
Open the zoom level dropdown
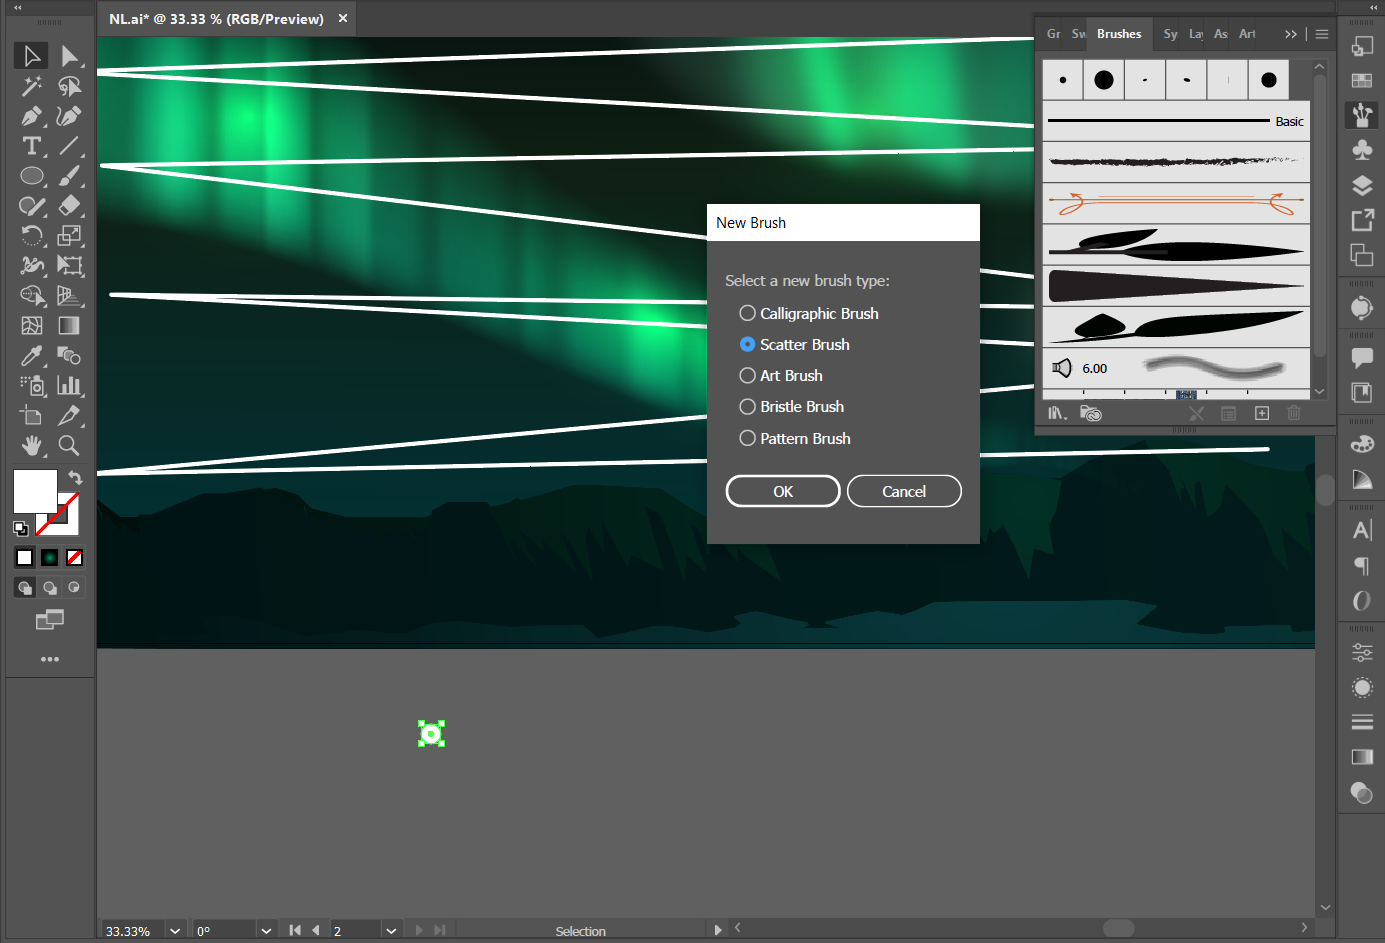pos(175,930)
